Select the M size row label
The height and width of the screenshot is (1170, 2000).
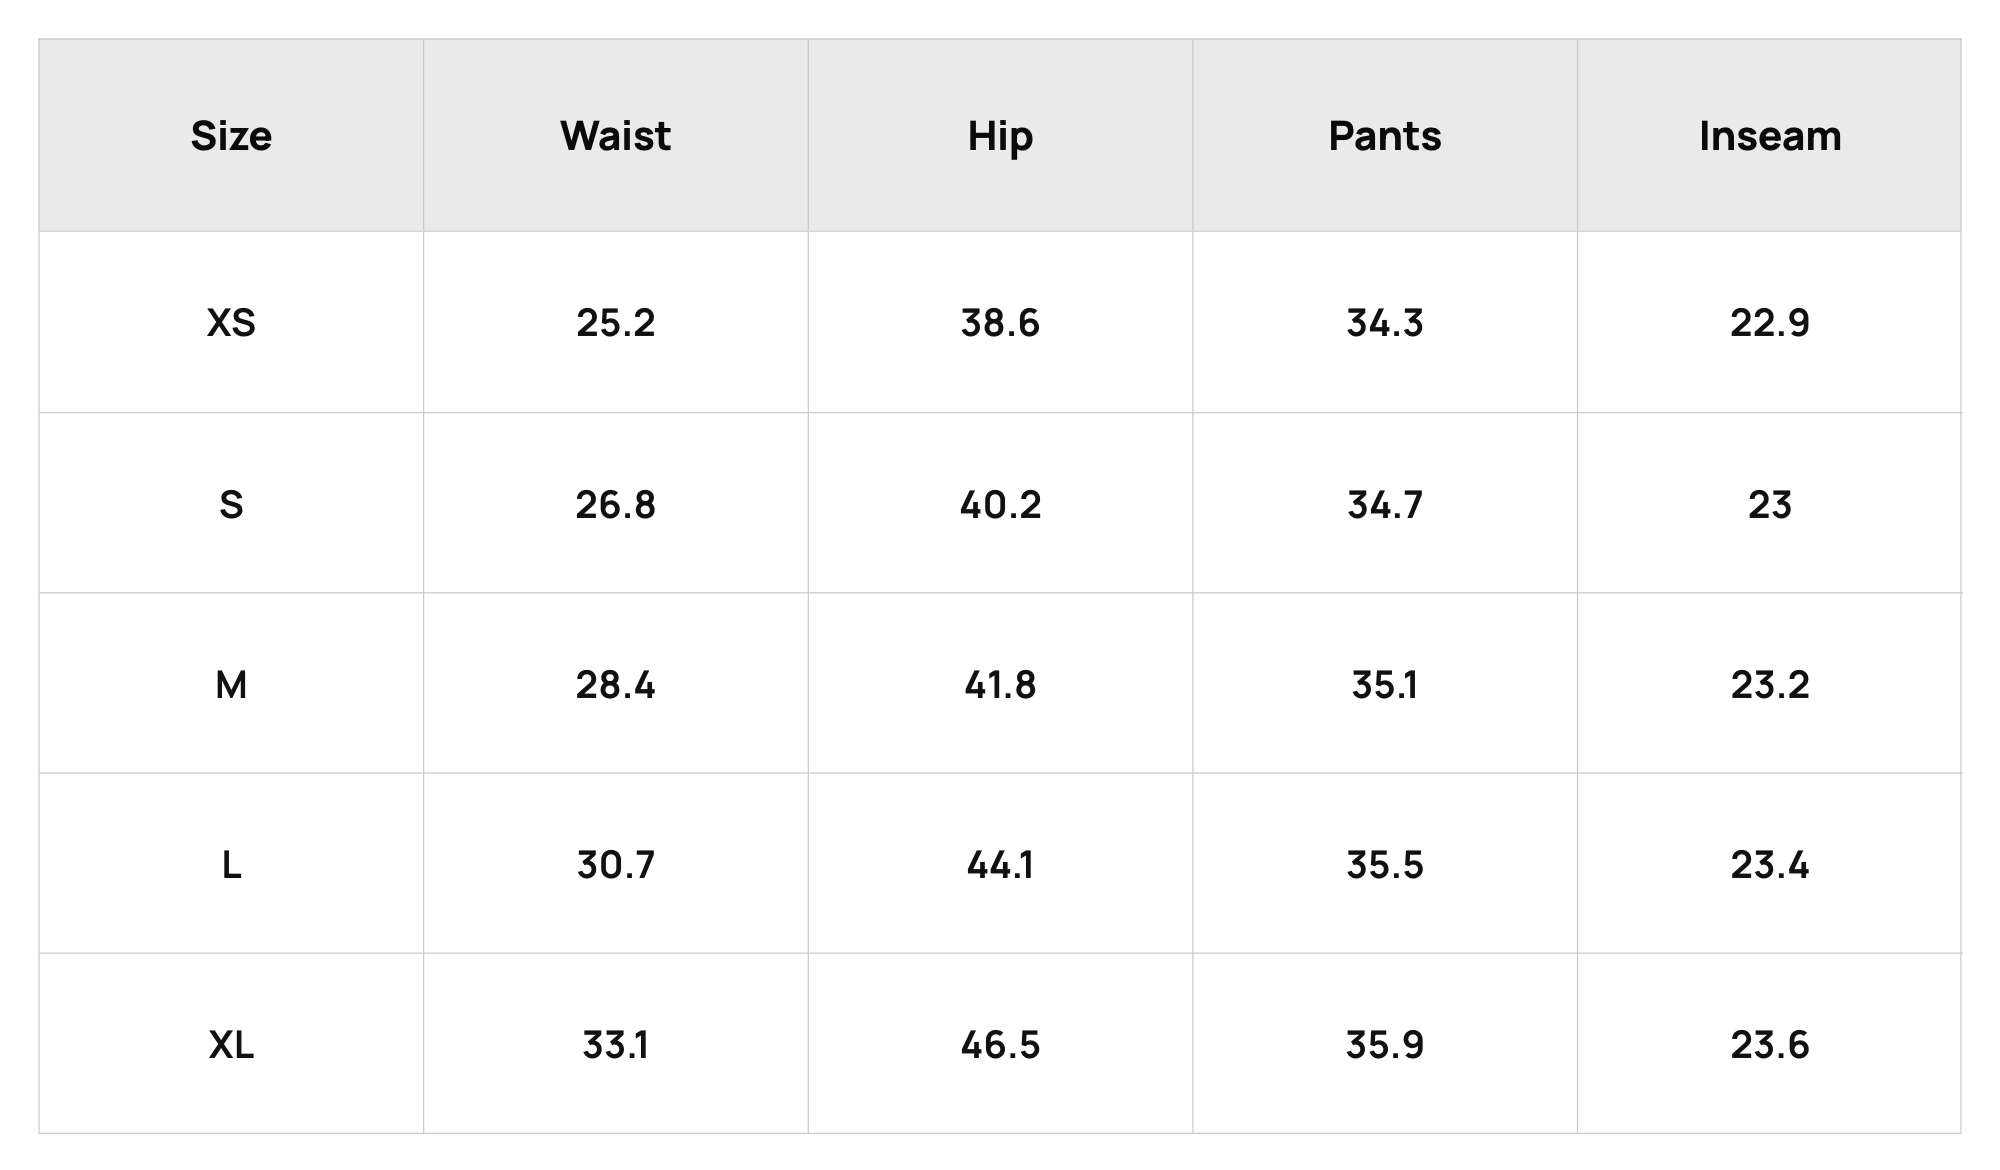(x=231, y=685)
